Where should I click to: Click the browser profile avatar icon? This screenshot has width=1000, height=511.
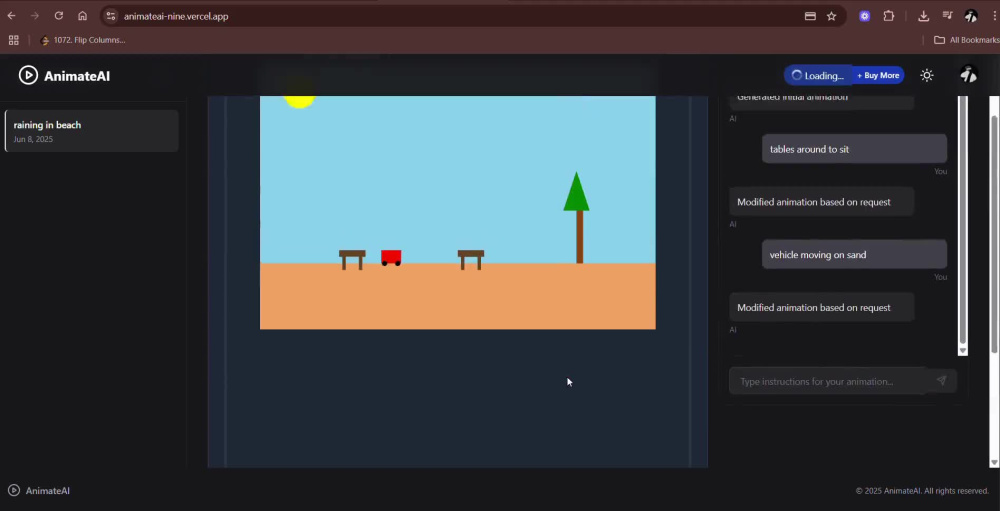coord(971,16)
